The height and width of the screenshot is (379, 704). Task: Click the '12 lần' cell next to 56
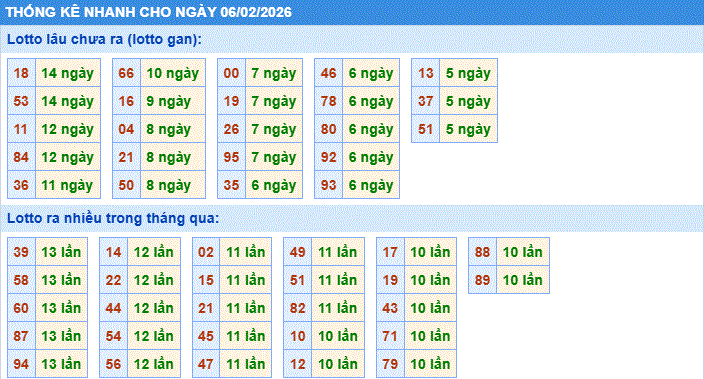point(154,363)
